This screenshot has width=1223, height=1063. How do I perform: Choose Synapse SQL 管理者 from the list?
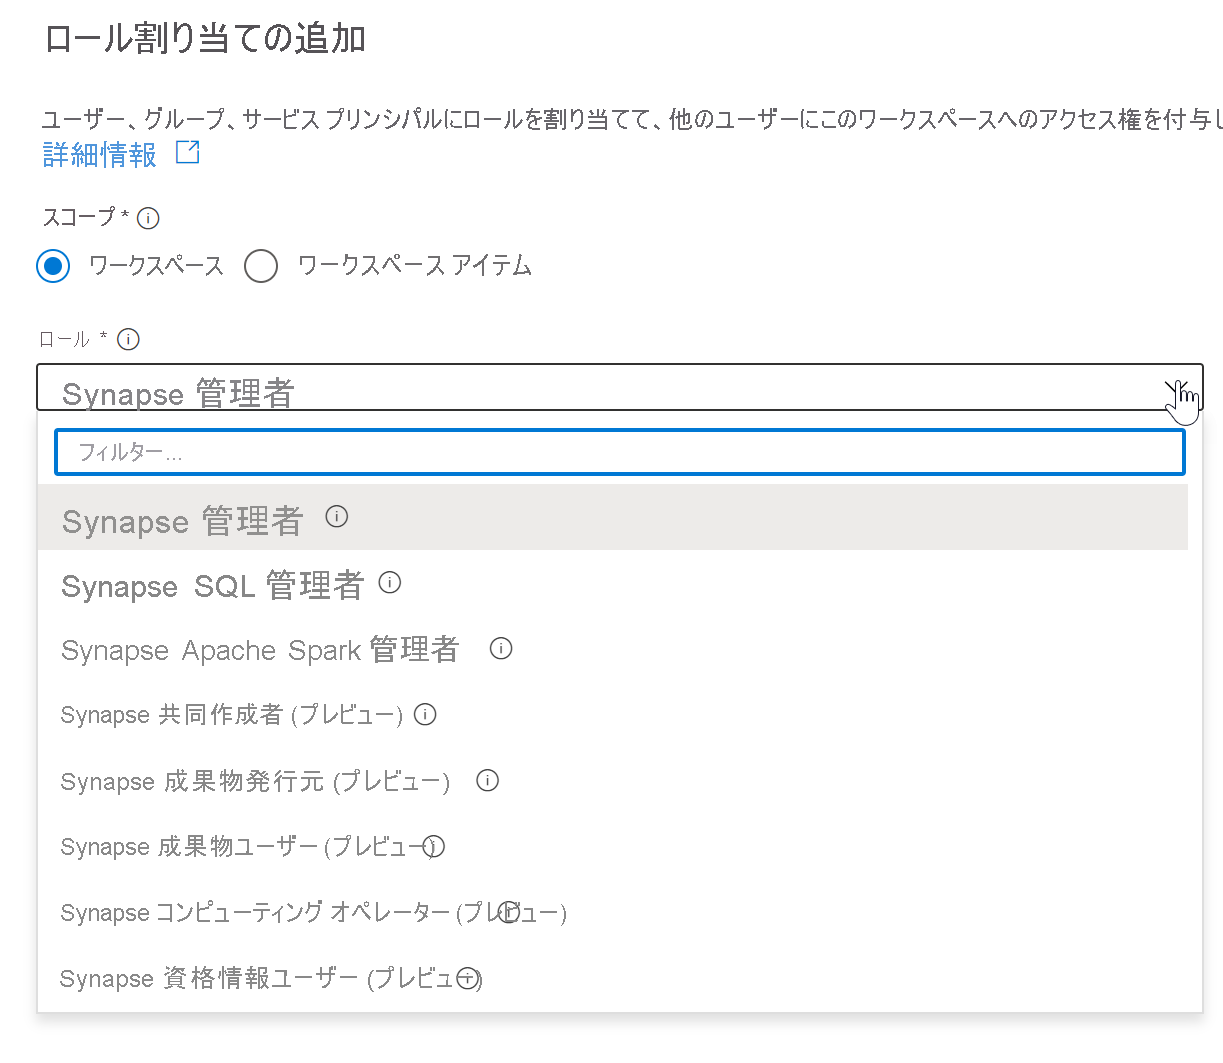[212, 585]
